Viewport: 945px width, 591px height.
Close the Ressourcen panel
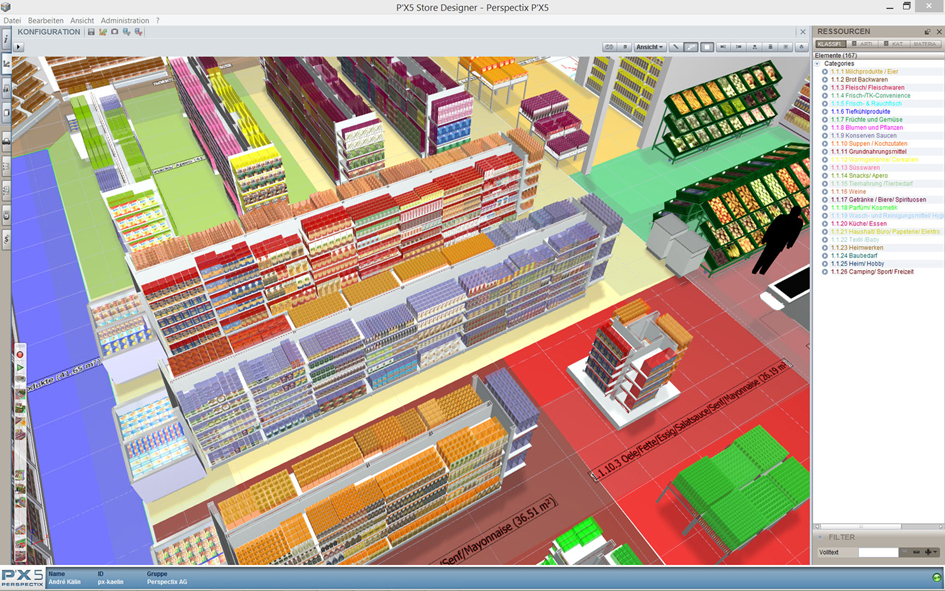[938, 31]
